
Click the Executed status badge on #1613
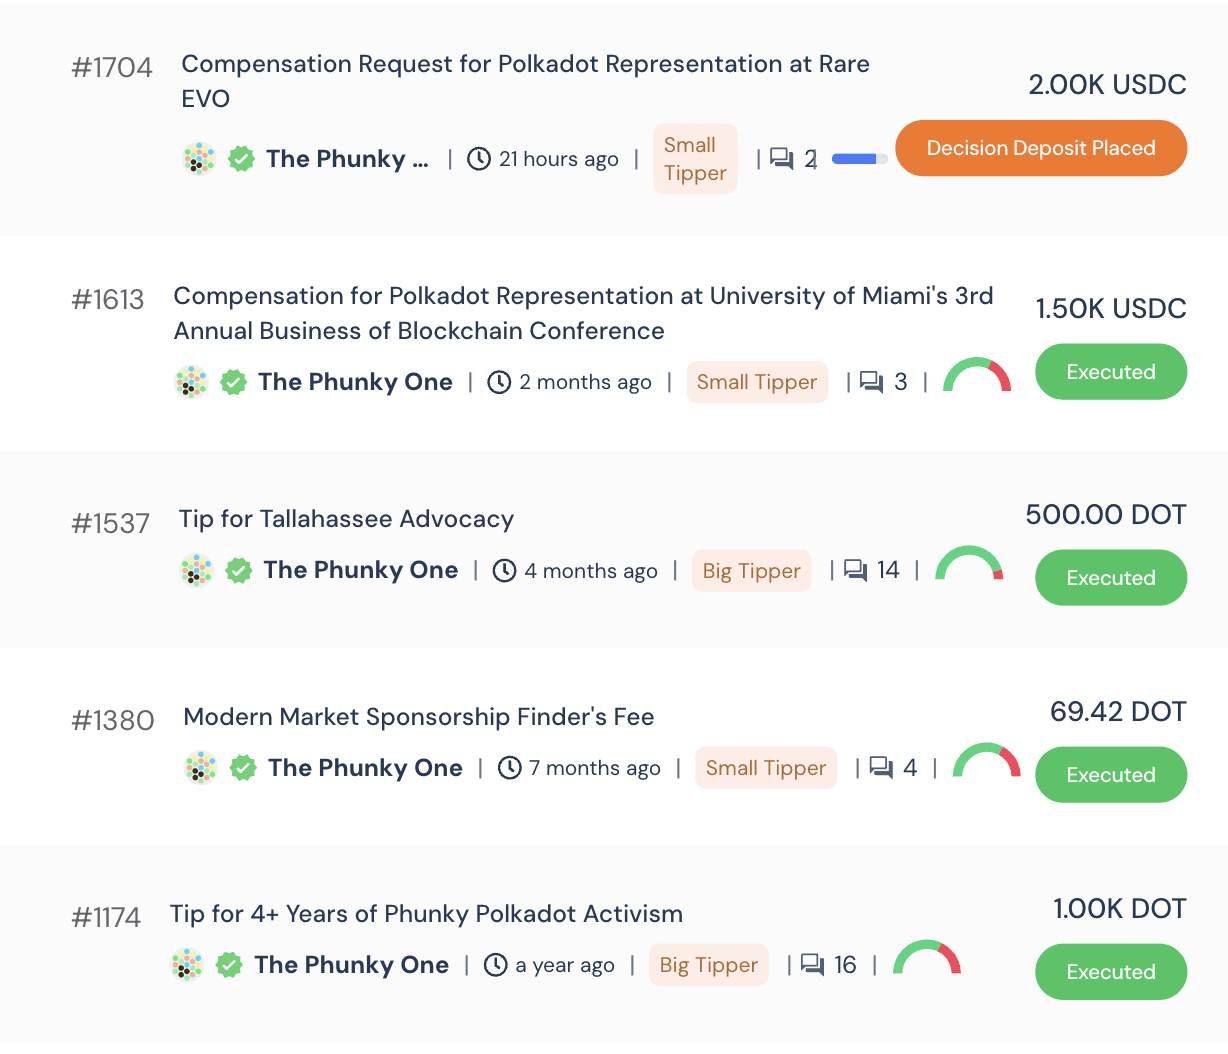click(1110, 372)
